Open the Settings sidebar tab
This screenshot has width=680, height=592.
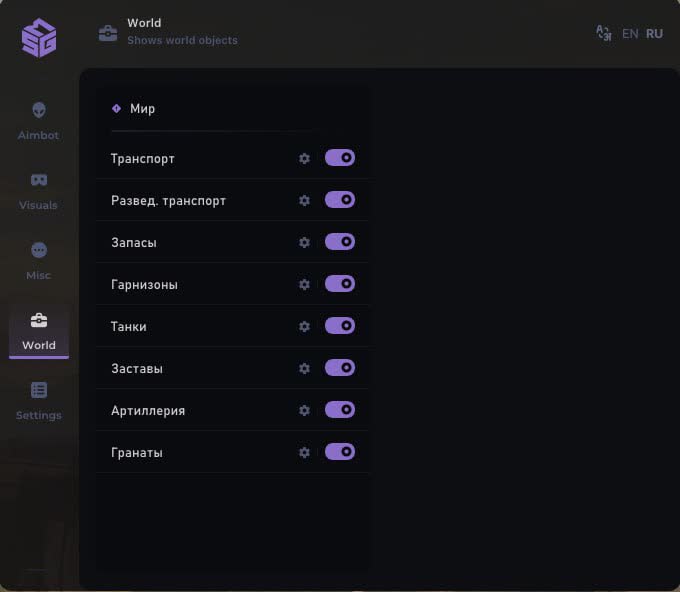(x=39, y=399)
